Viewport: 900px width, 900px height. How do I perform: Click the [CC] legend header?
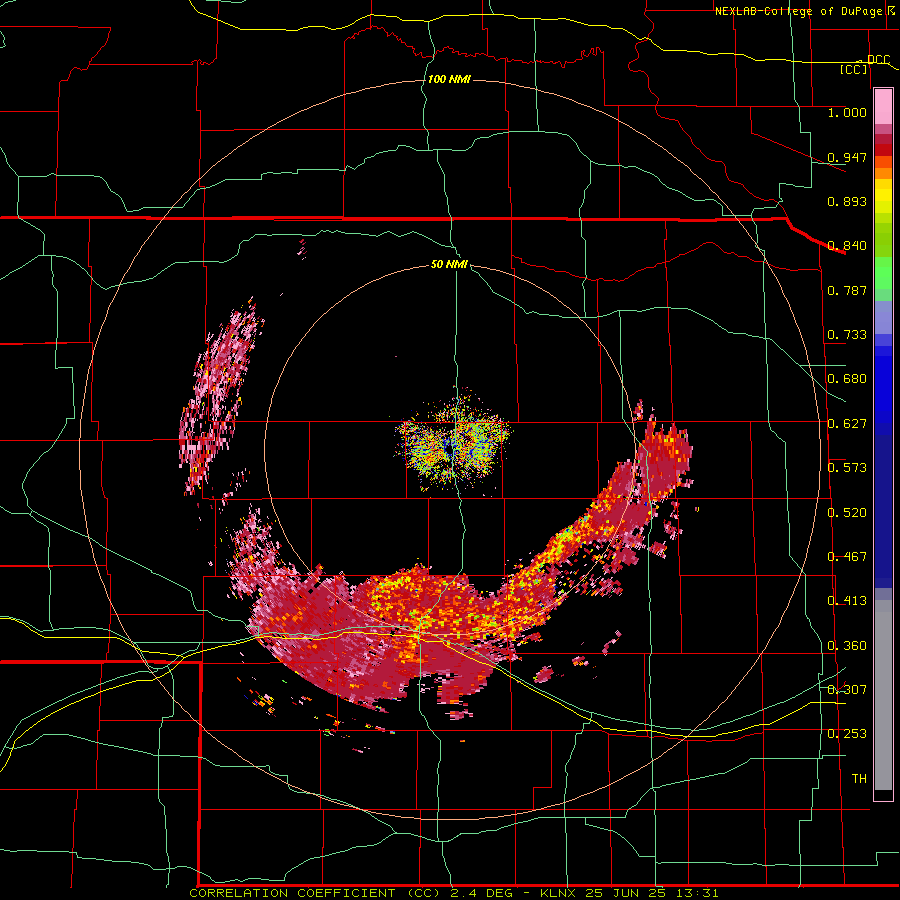pos(853,69)
